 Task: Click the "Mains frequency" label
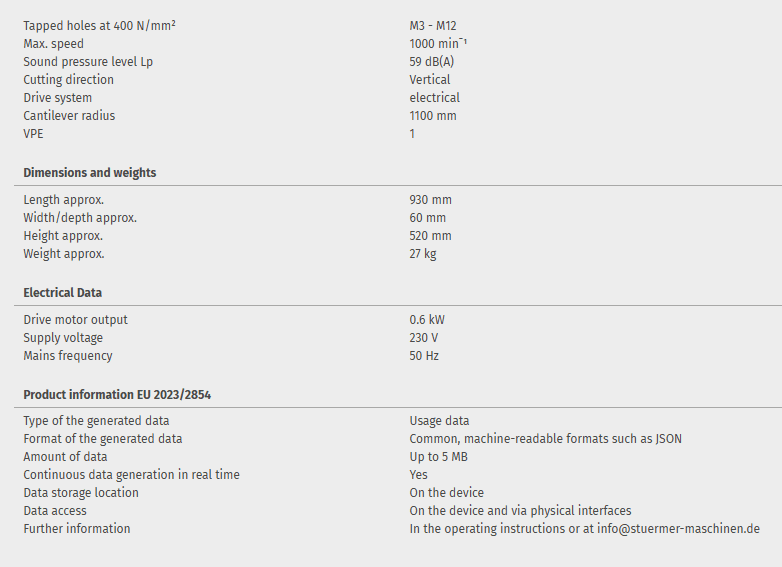coord(68,356)
